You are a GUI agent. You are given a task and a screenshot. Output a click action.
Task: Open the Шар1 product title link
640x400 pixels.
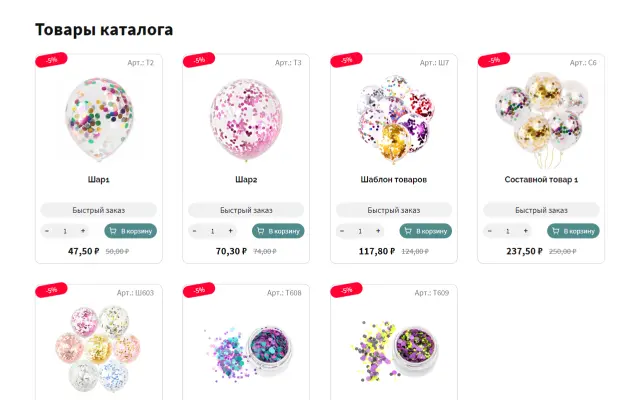pos(98,180)
